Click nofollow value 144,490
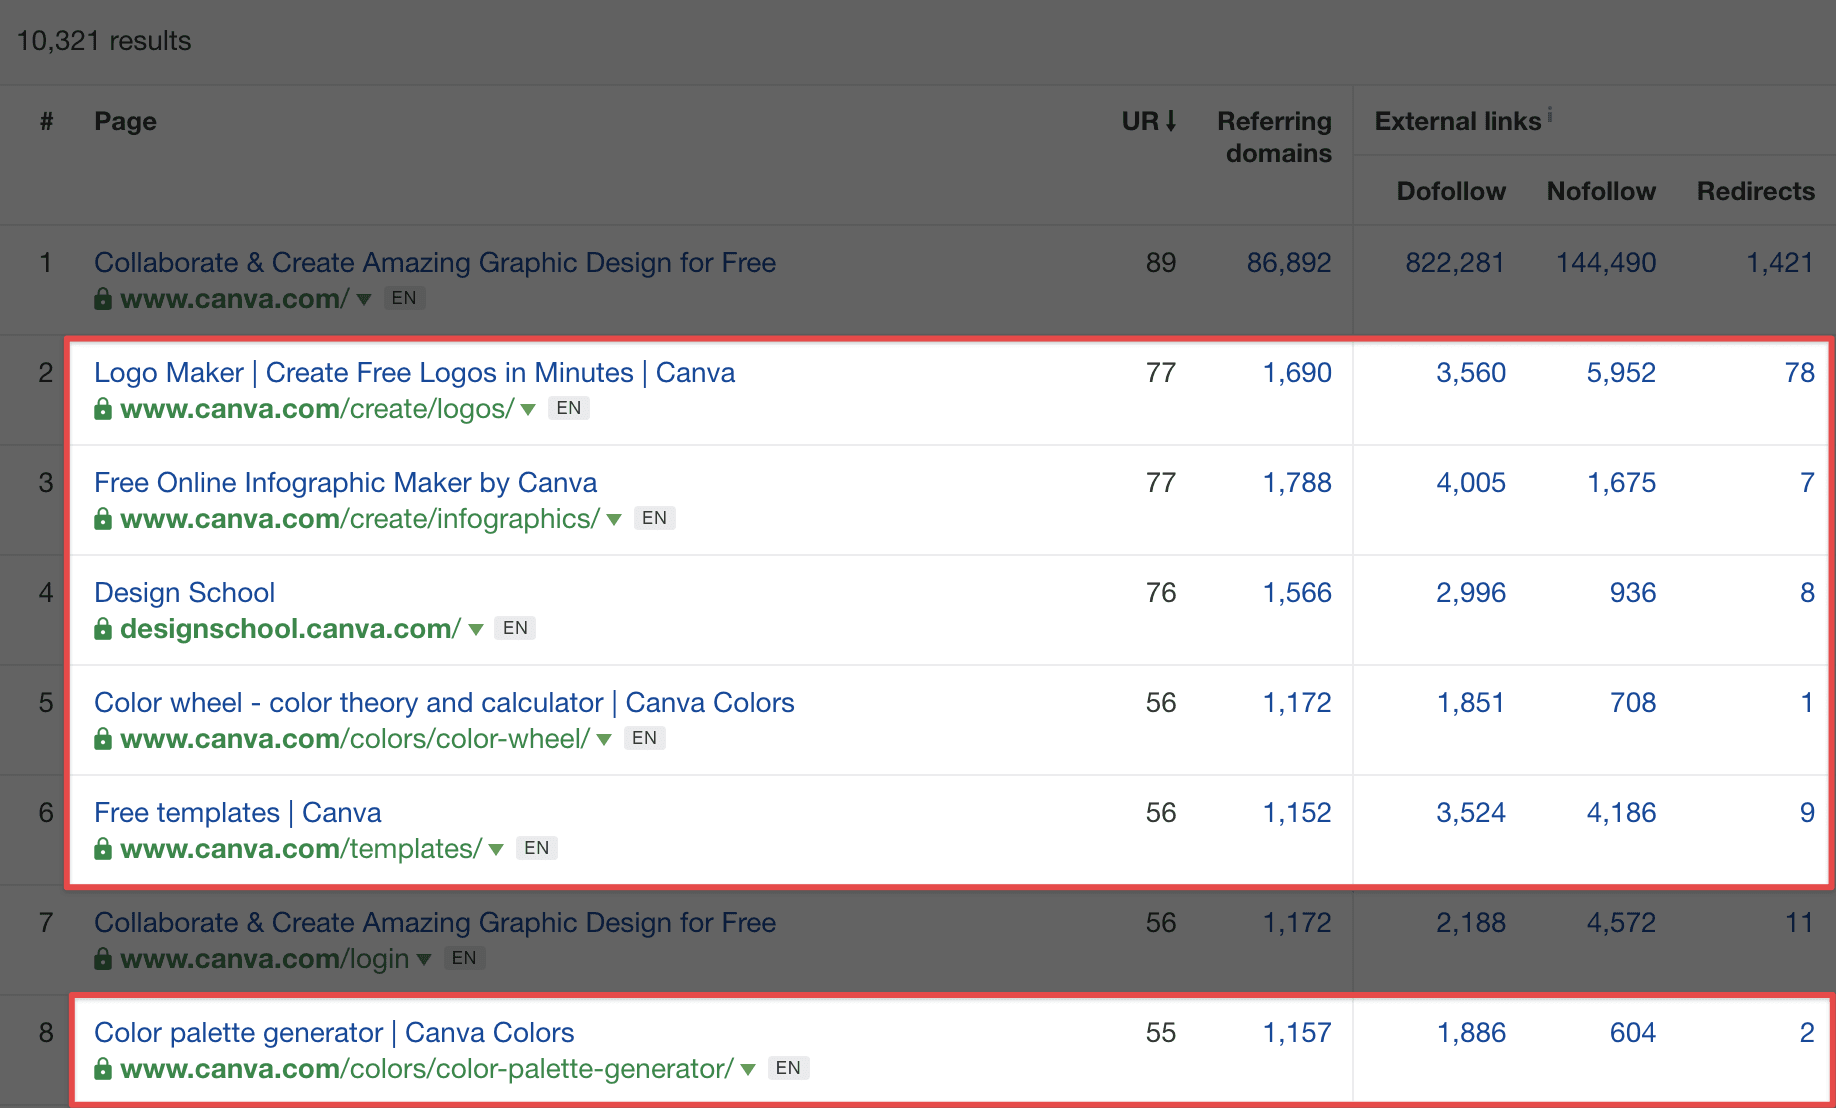The image size is (1836, 1108). tap(1606, 263)
